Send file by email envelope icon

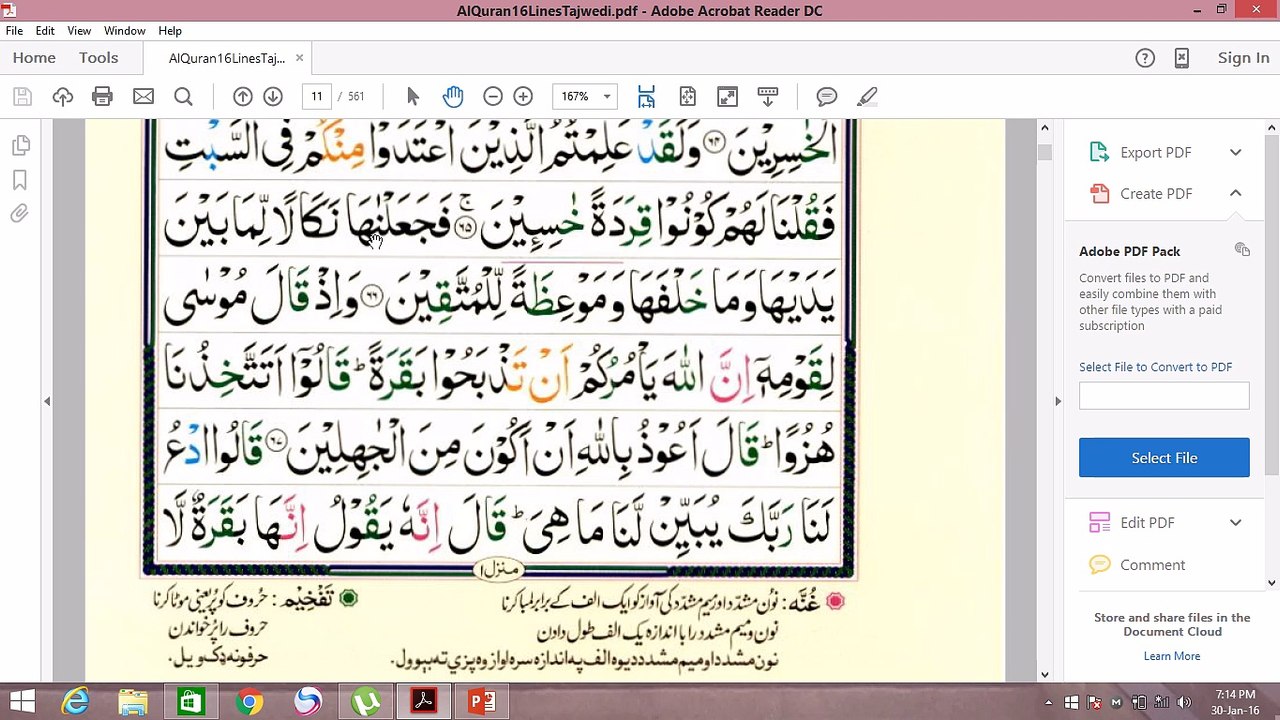pyautogui.click(x=143, y=96)
